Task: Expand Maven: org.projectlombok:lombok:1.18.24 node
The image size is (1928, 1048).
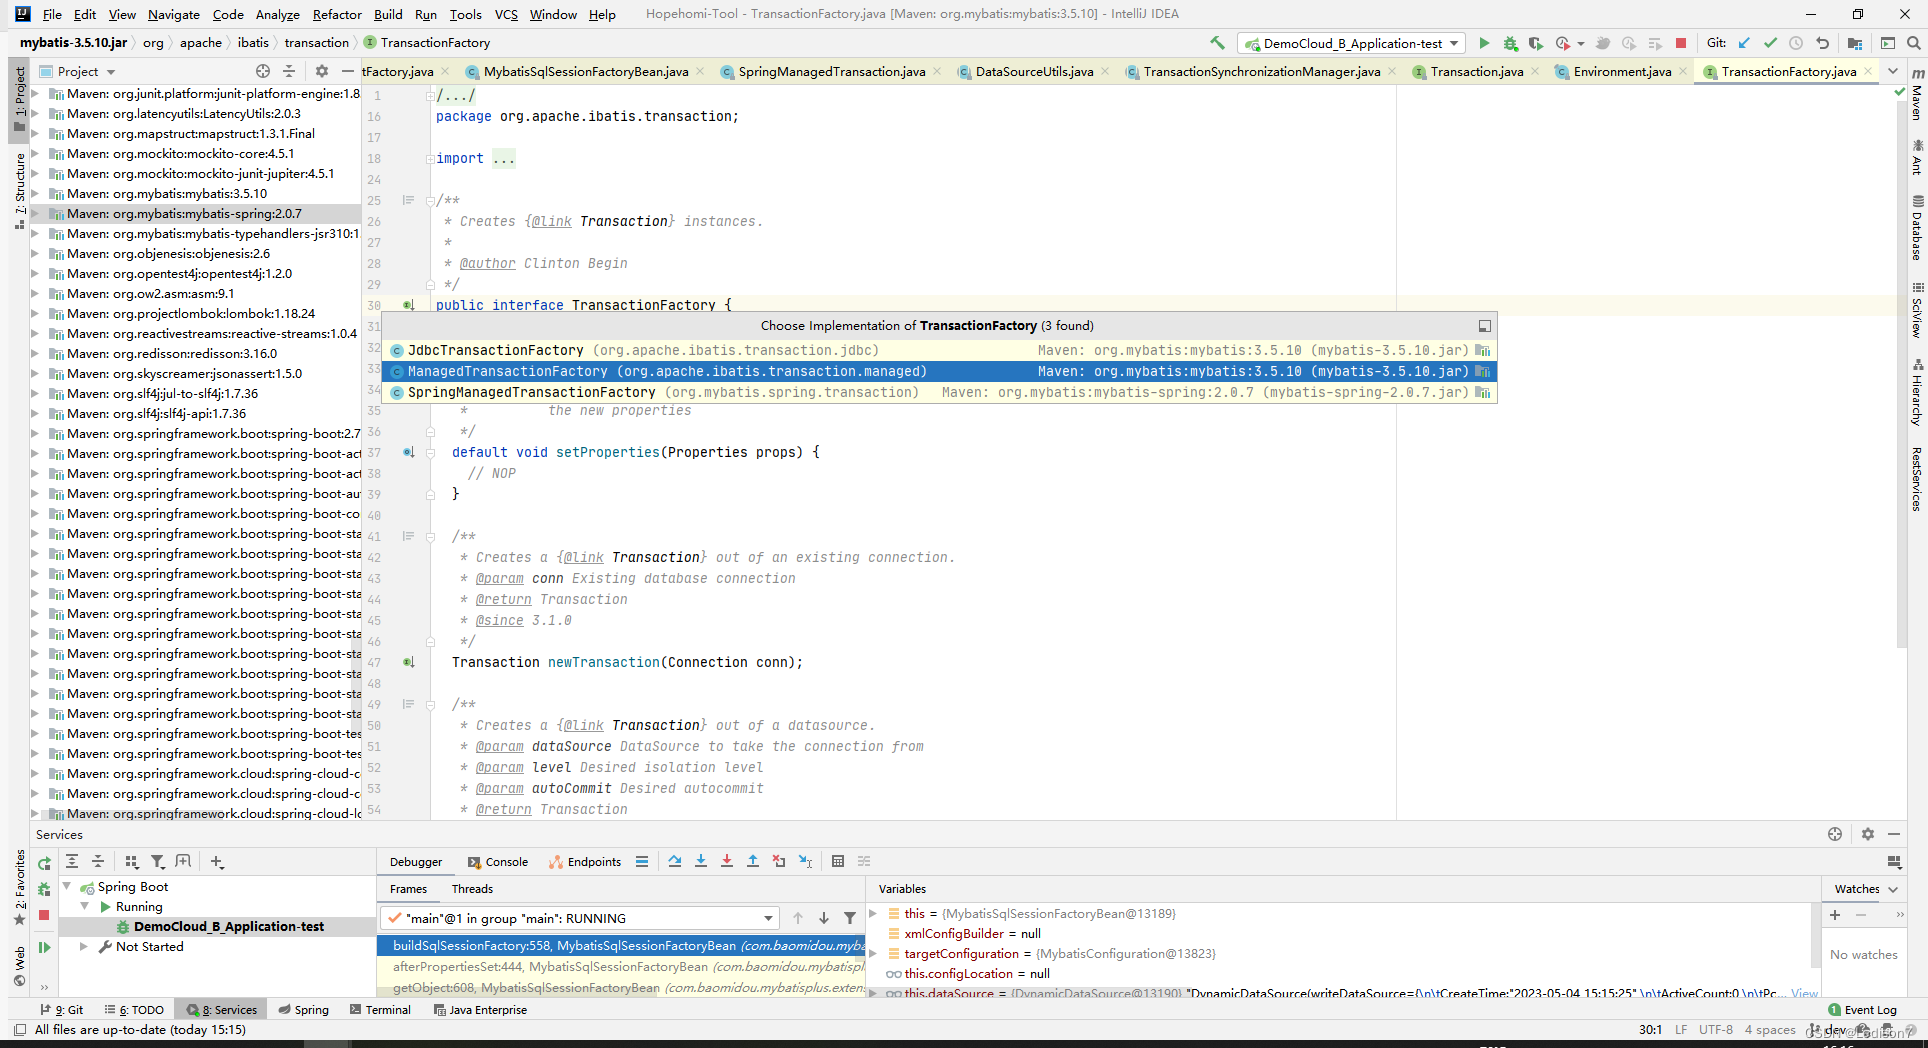Action: point(36,314)
